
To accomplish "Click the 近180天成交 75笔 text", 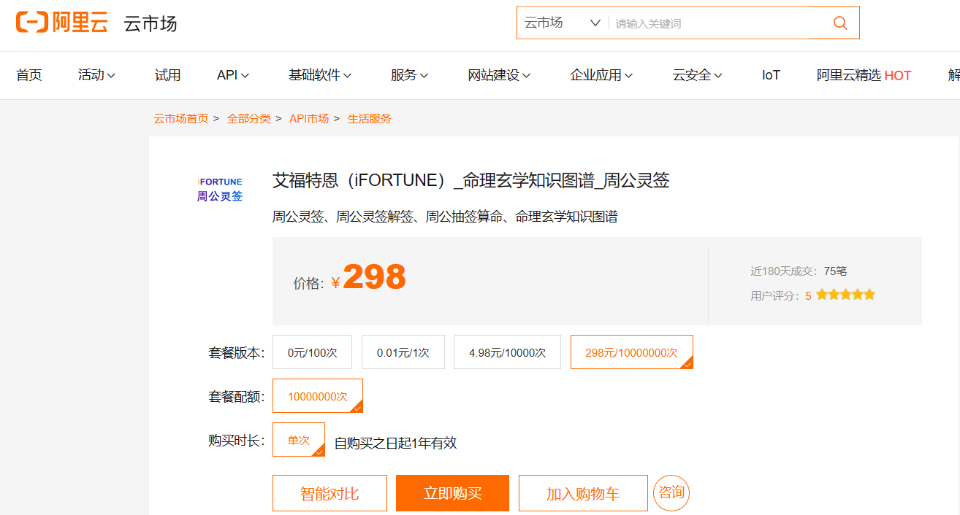I will click(x=798, y=271).
